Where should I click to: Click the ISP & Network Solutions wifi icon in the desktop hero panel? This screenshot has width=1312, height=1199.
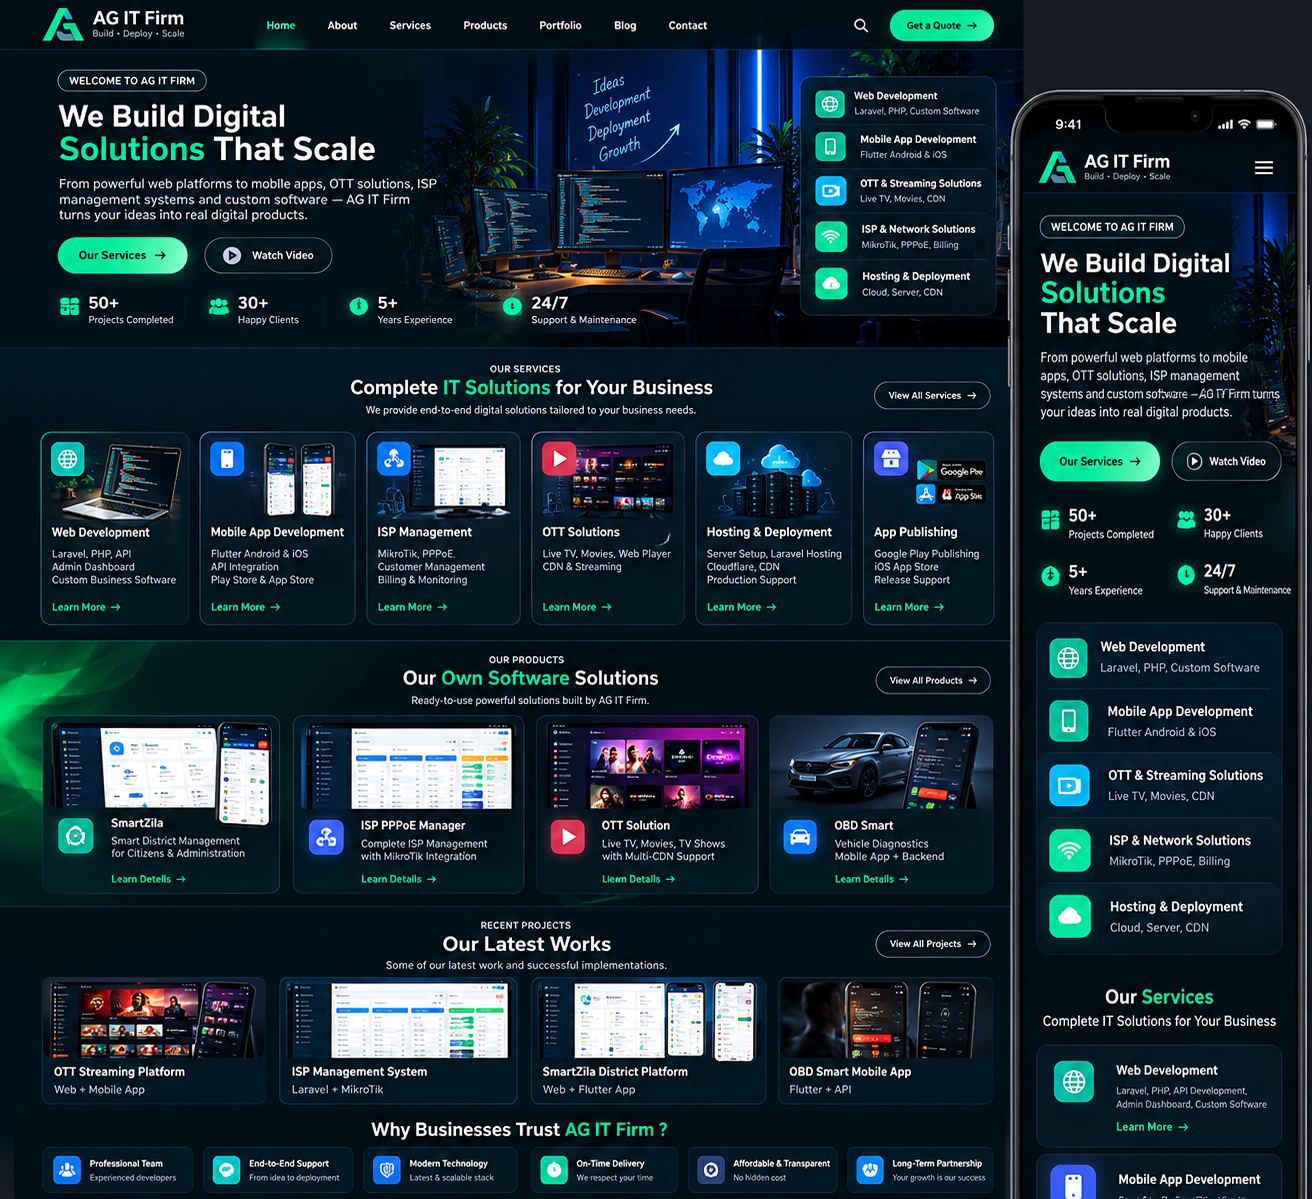[x=830, y=236]
